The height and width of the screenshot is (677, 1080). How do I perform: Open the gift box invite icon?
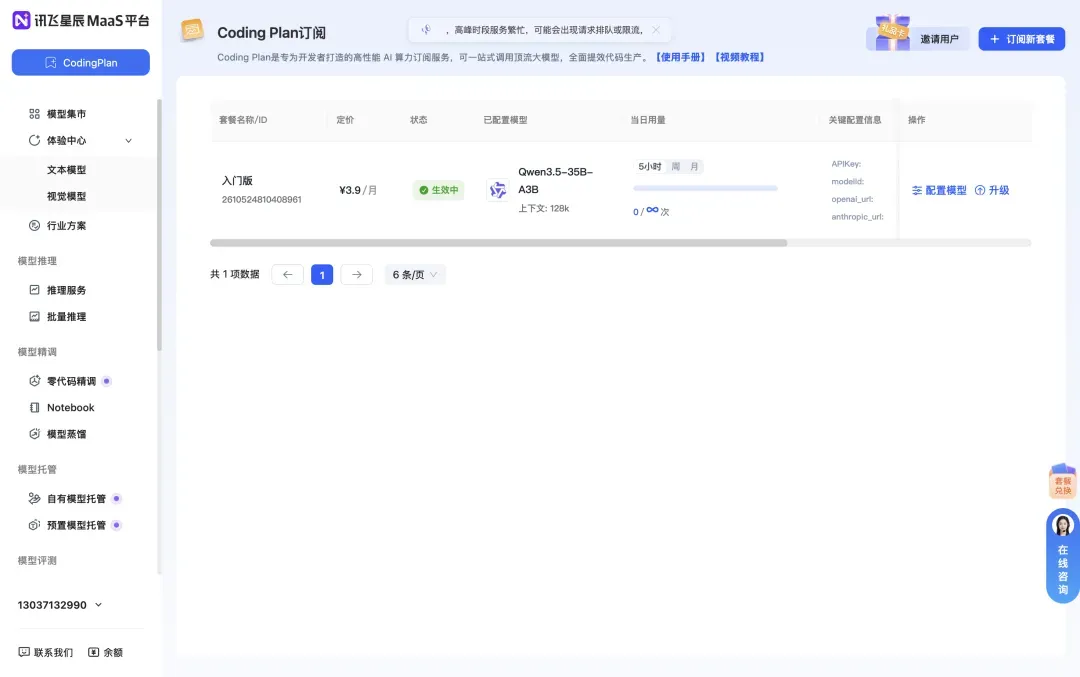(x=893, y=33)
